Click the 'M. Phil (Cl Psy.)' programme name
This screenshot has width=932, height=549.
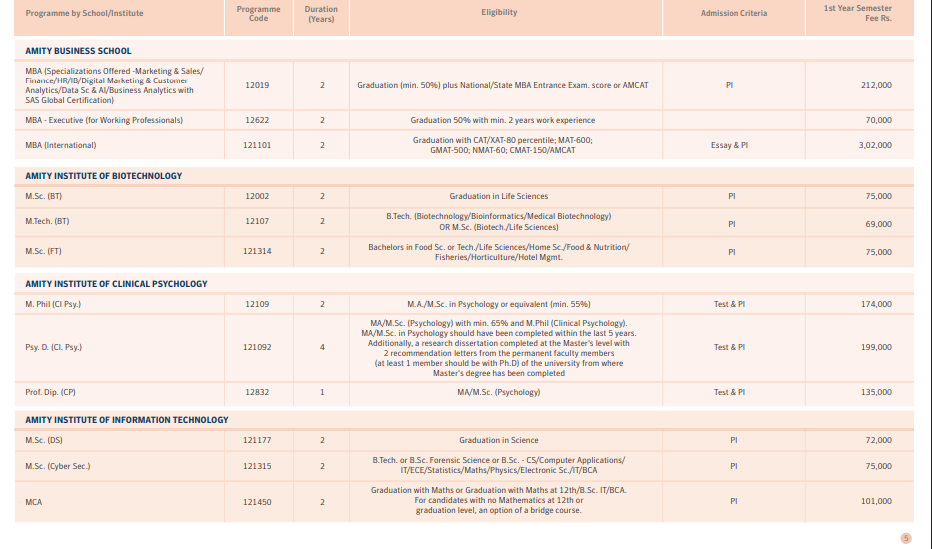coord(53,304)
